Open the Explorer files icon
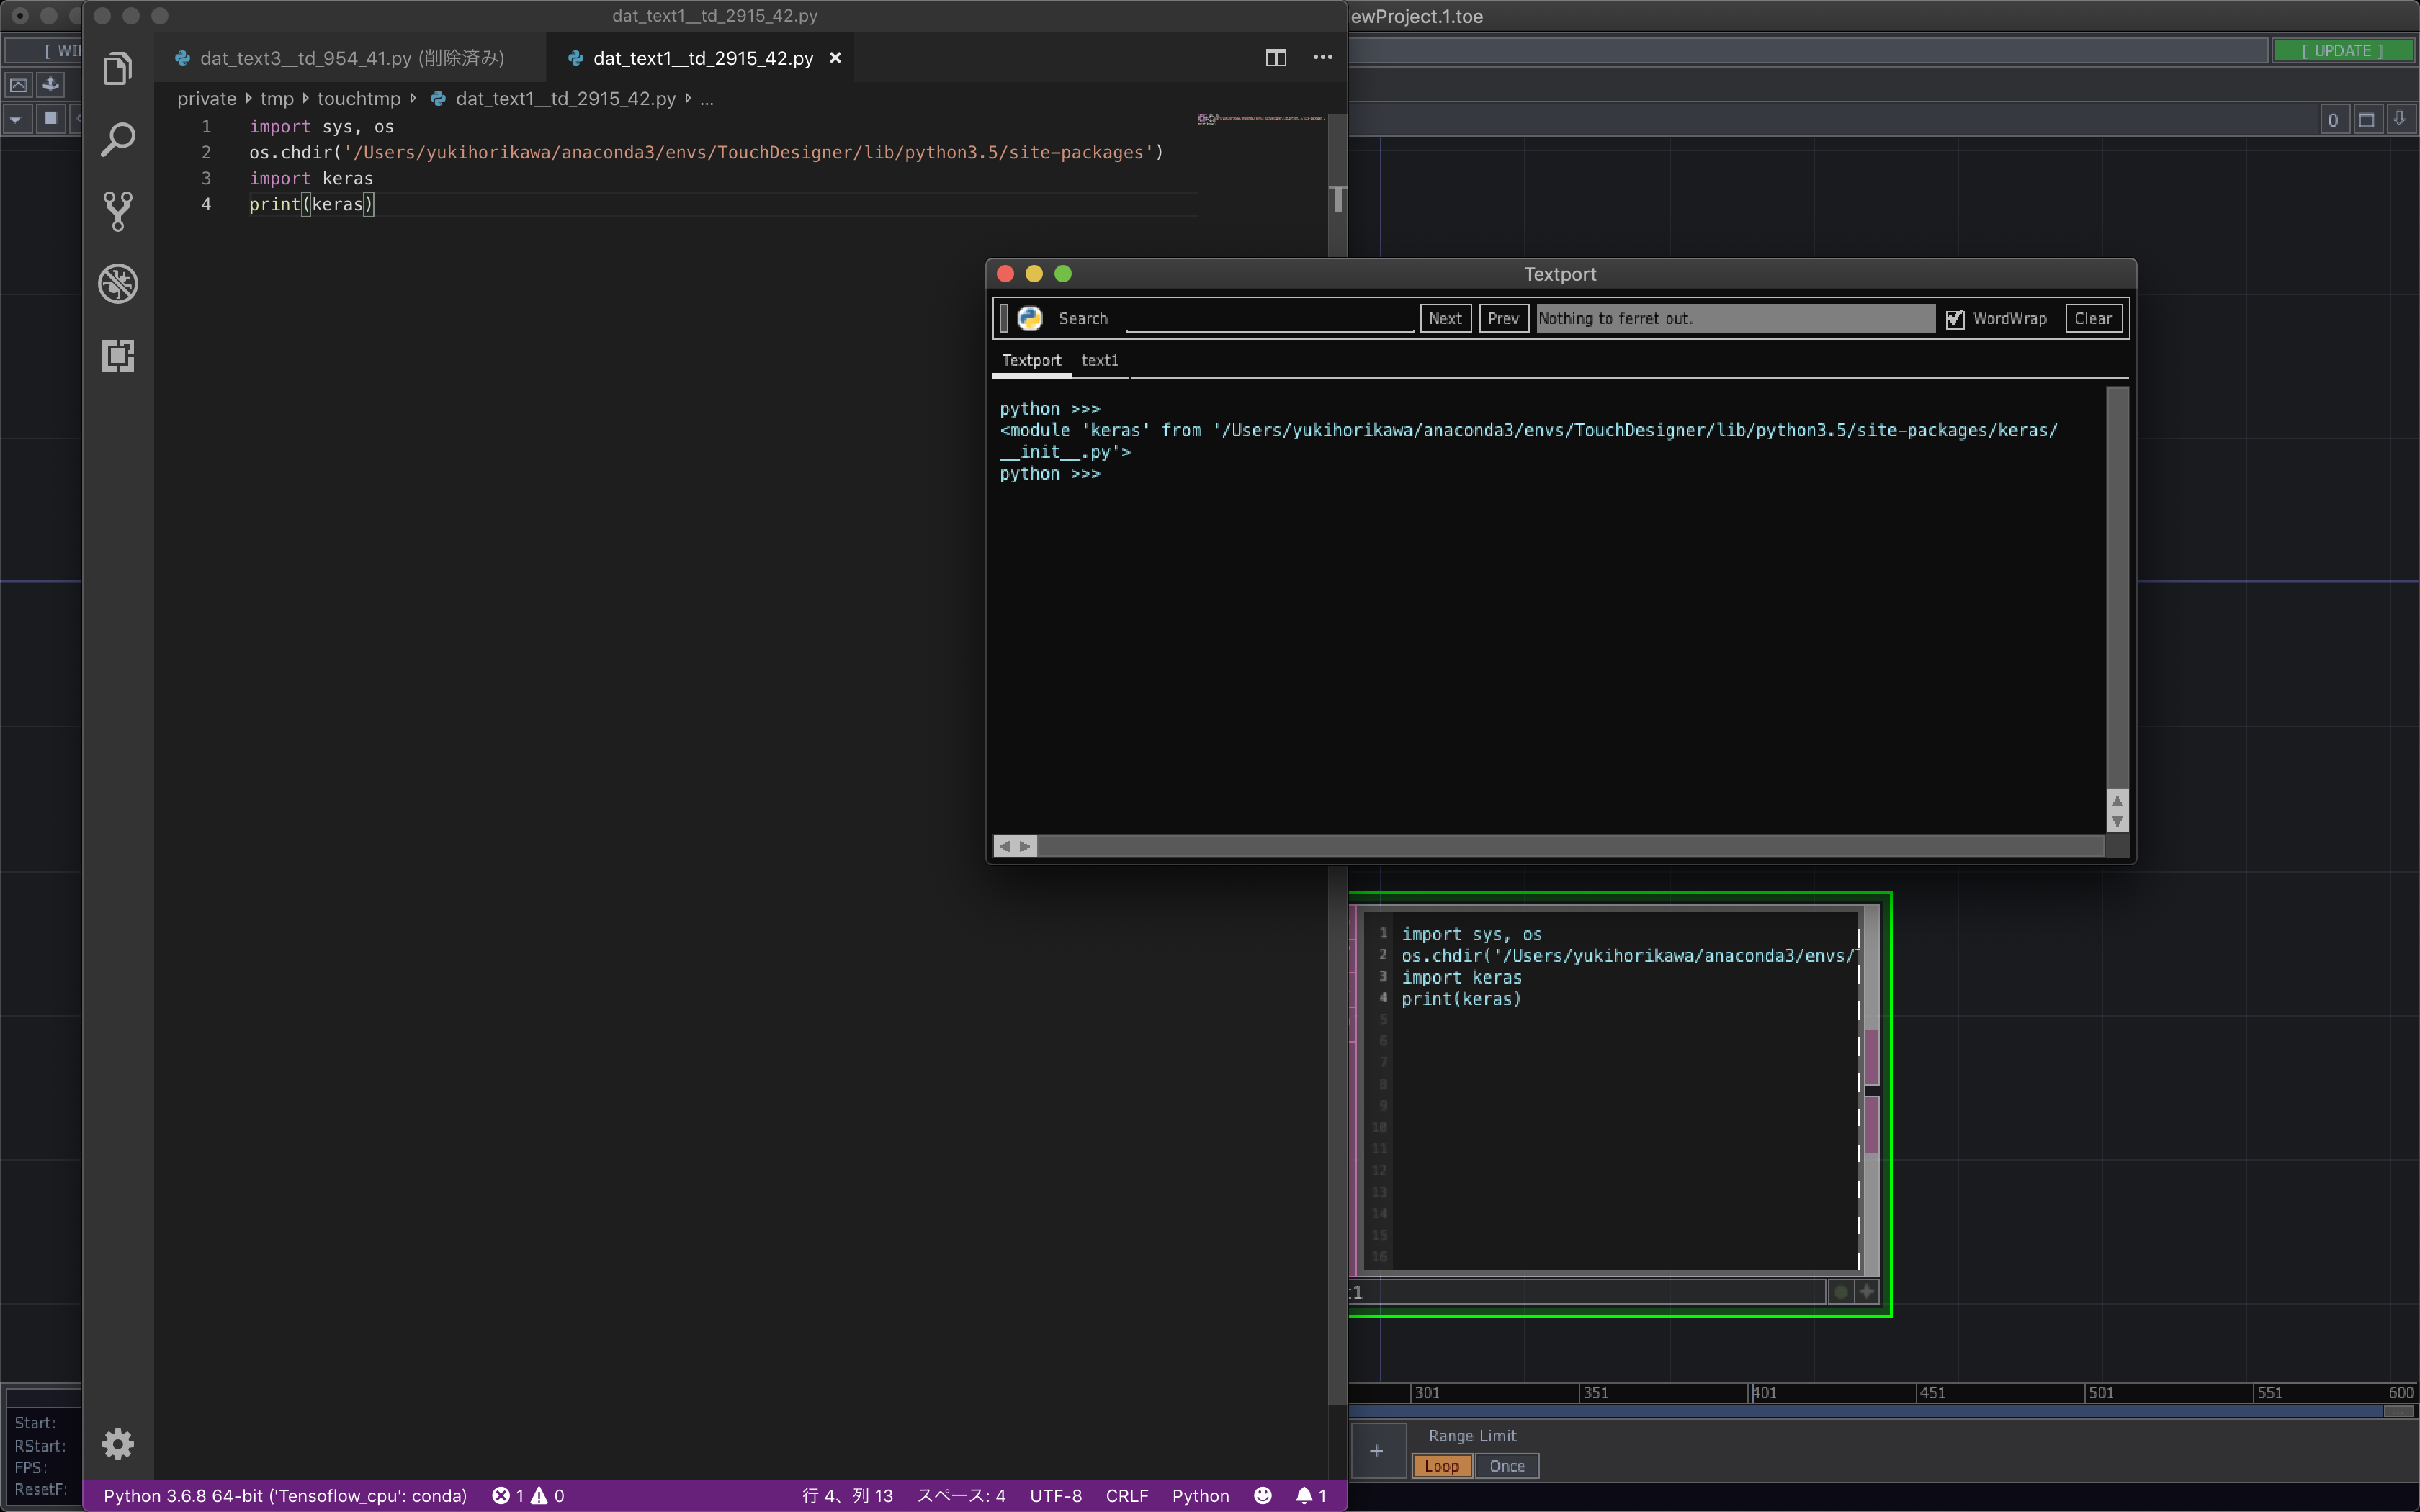 coord(118,68)
